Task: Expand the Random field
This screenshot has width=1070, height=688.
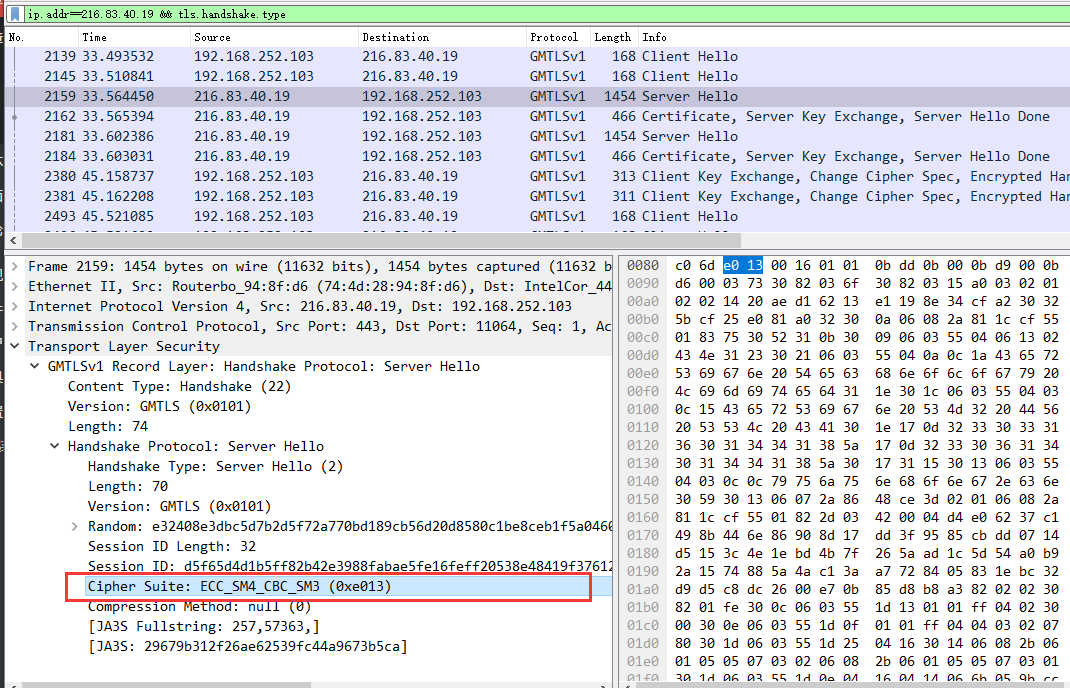Action: (75, 526)
